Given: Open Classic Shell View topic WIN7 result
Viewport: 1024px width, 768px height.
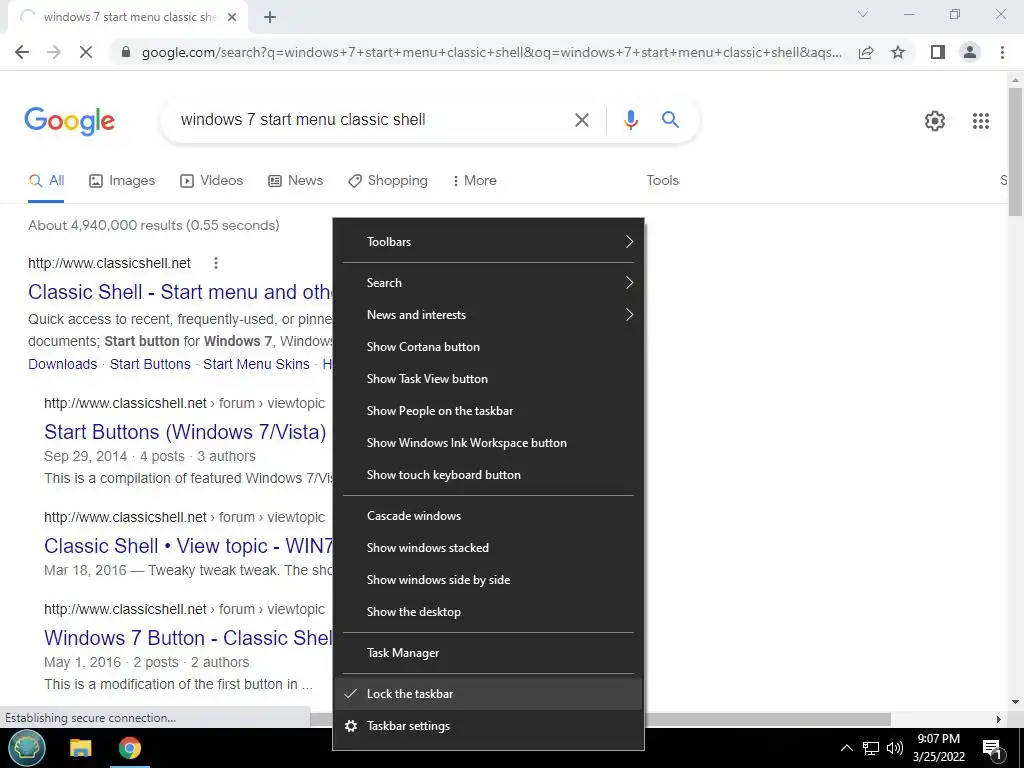Looking at the screenshot, I should [188, 545].
